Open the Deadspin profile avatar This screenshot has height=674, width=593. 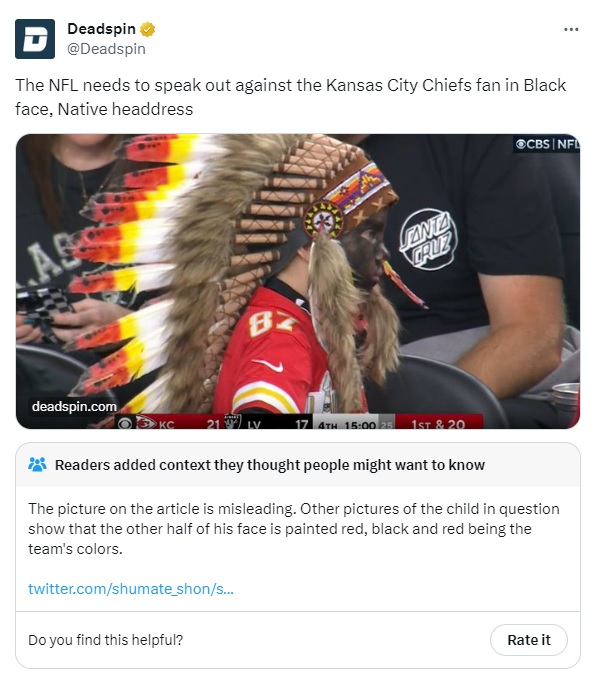(35, 39)
